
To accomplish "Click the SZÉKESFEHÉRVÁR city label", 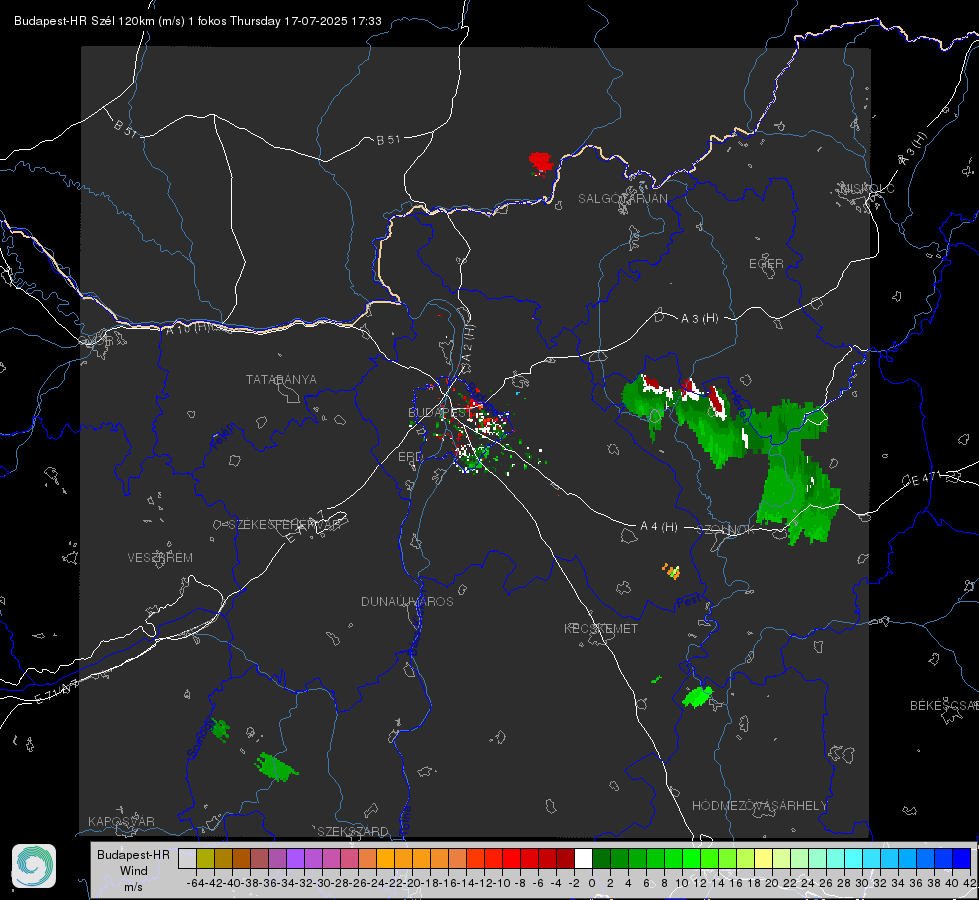I will pos(284,525).
